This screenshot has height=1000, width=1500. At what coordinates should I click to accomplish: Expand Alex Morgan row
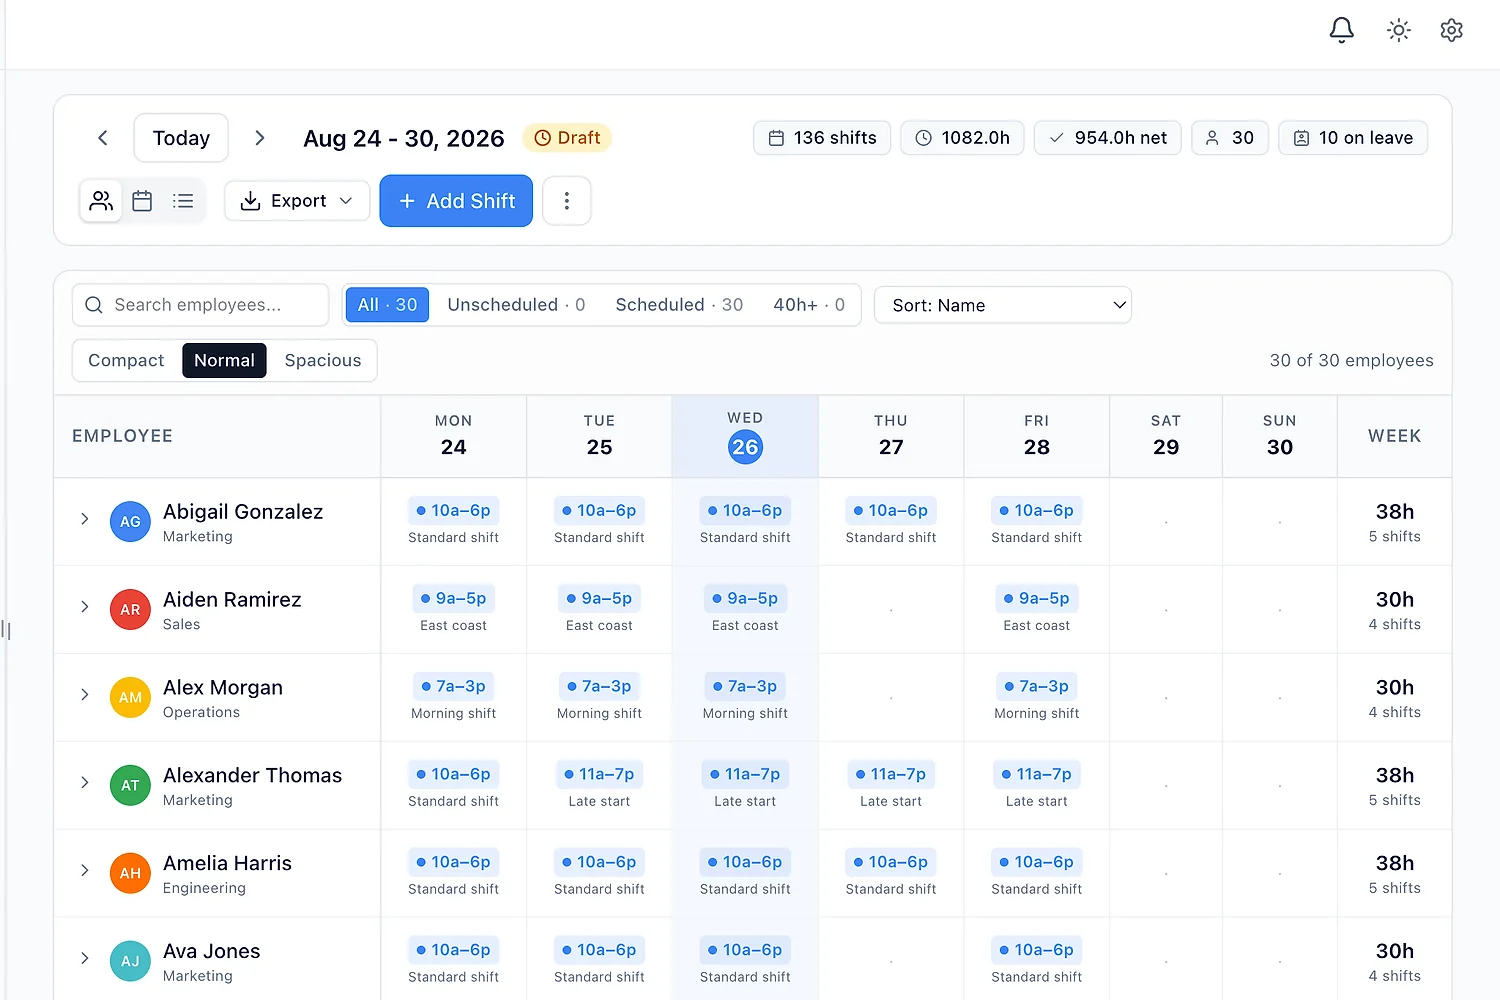pos(85,695)
